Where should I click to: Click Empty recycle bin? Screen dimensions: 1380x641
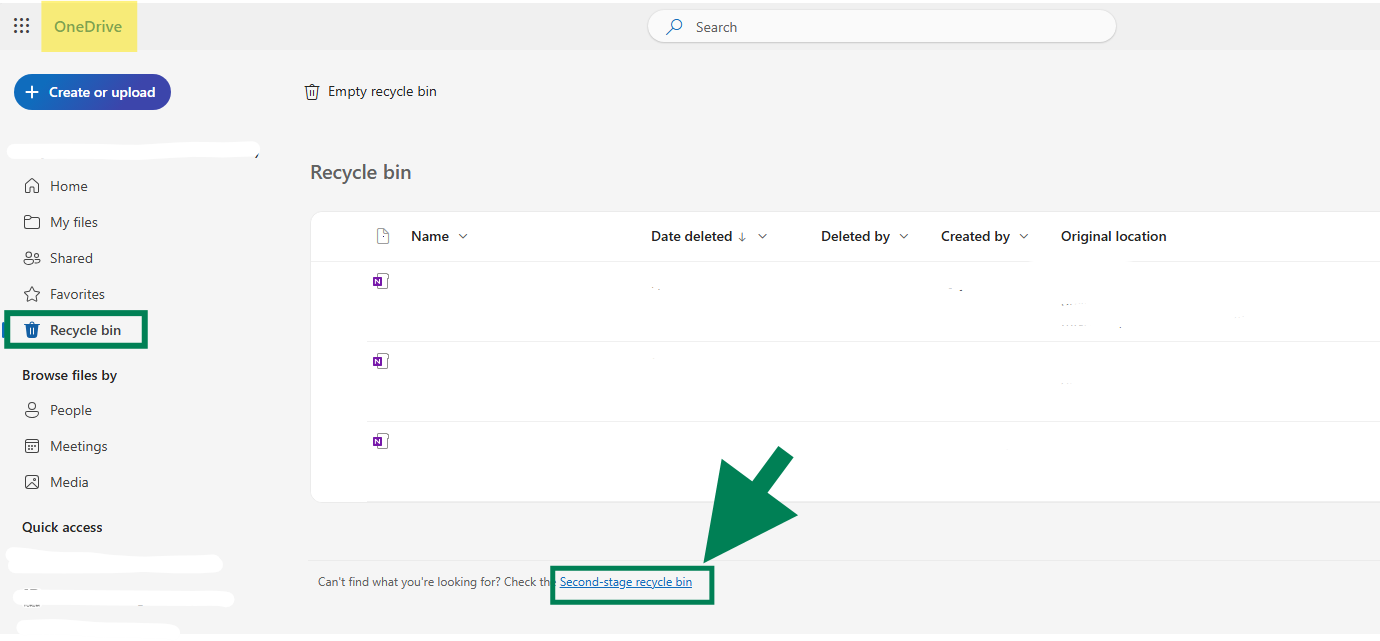tap(371, 92)
